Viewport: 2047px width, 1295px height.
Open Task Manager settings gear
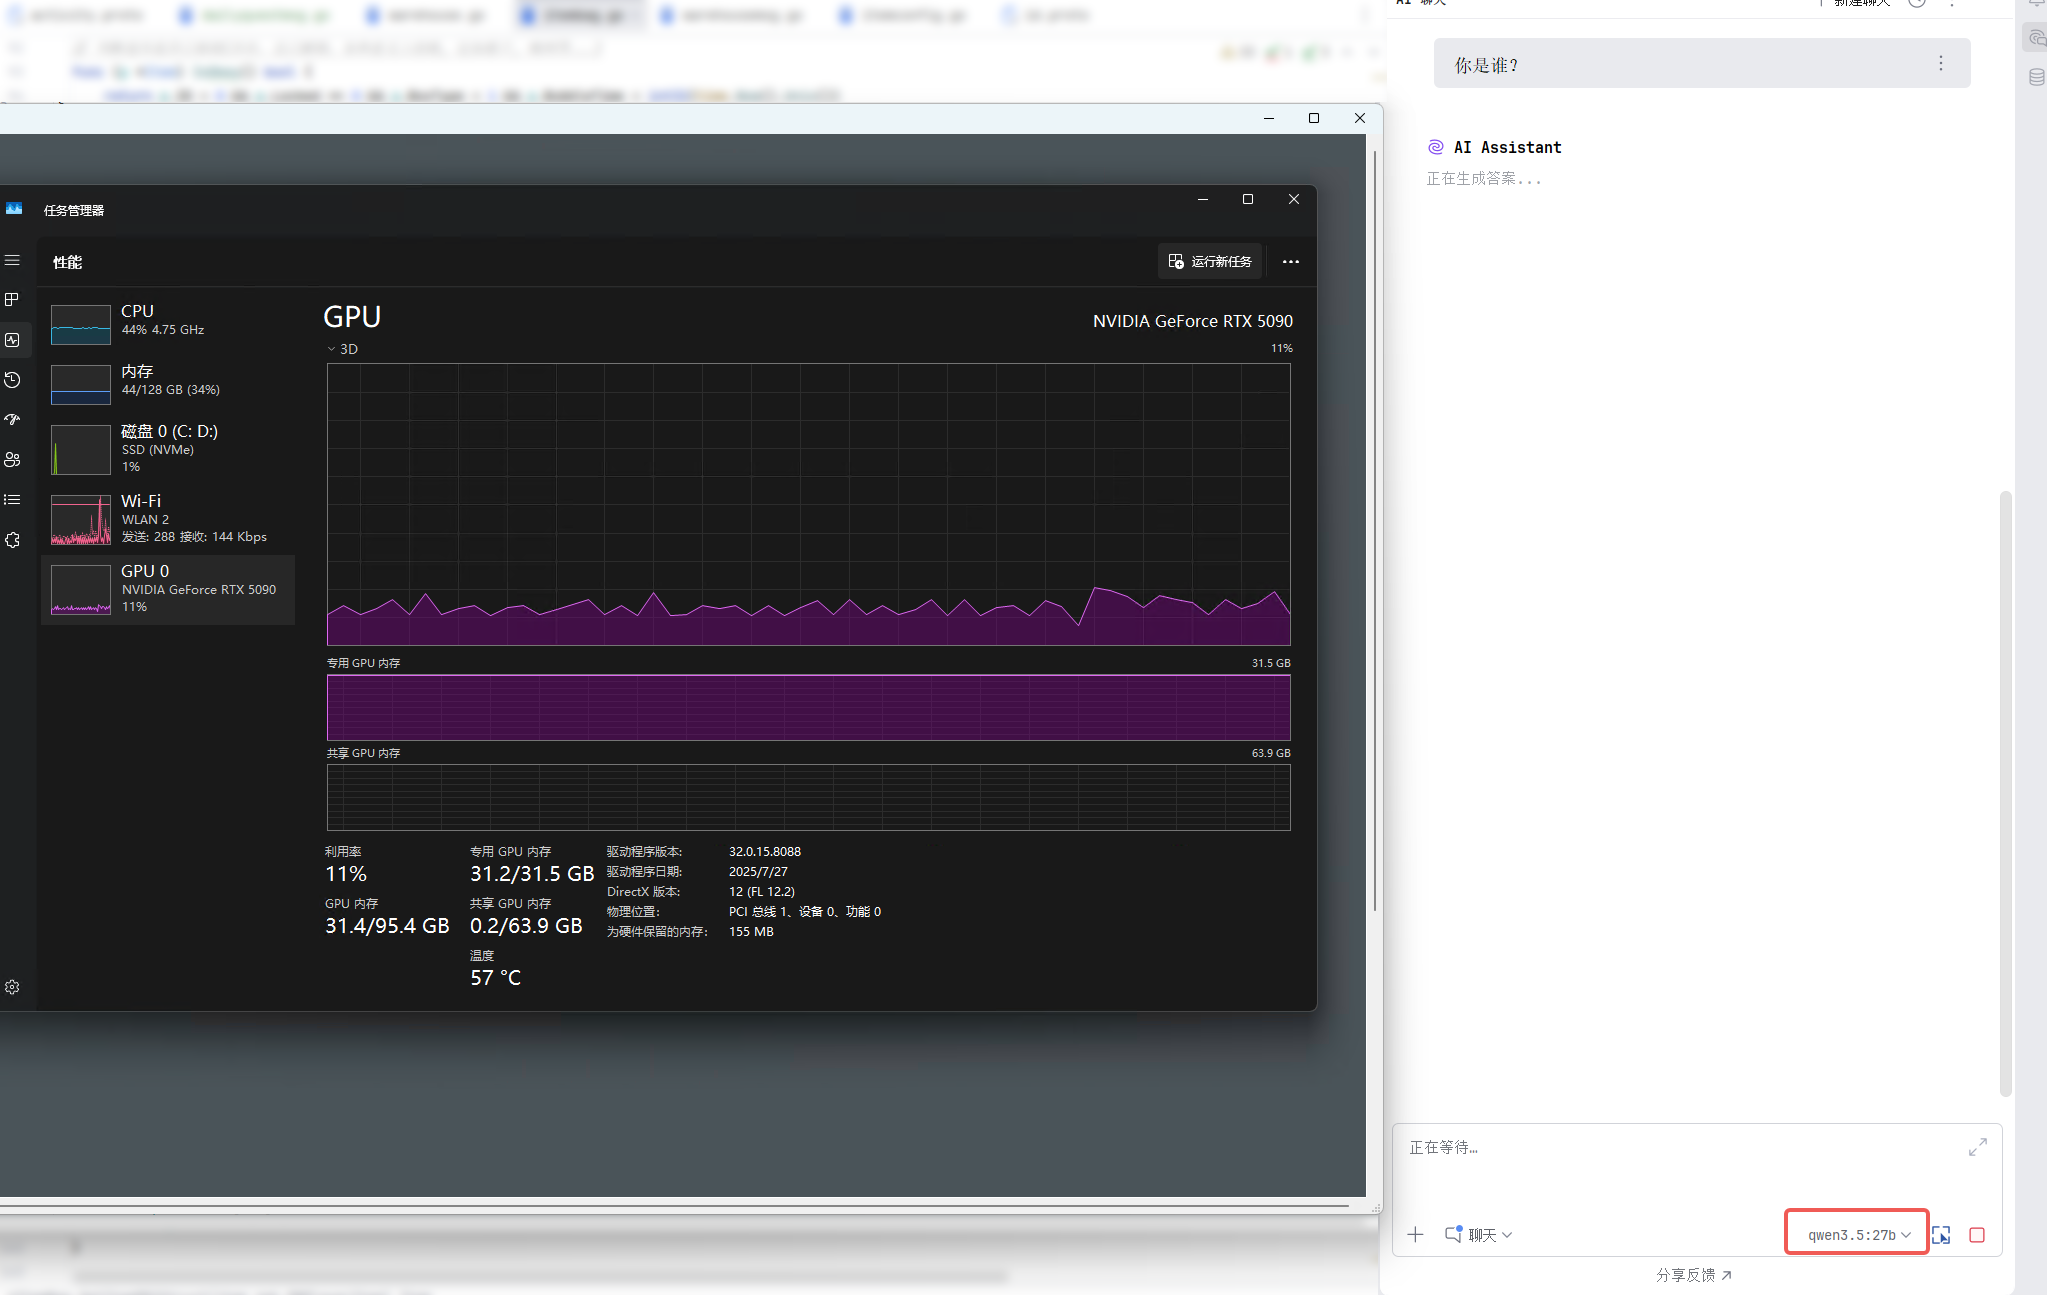(12, 987)
